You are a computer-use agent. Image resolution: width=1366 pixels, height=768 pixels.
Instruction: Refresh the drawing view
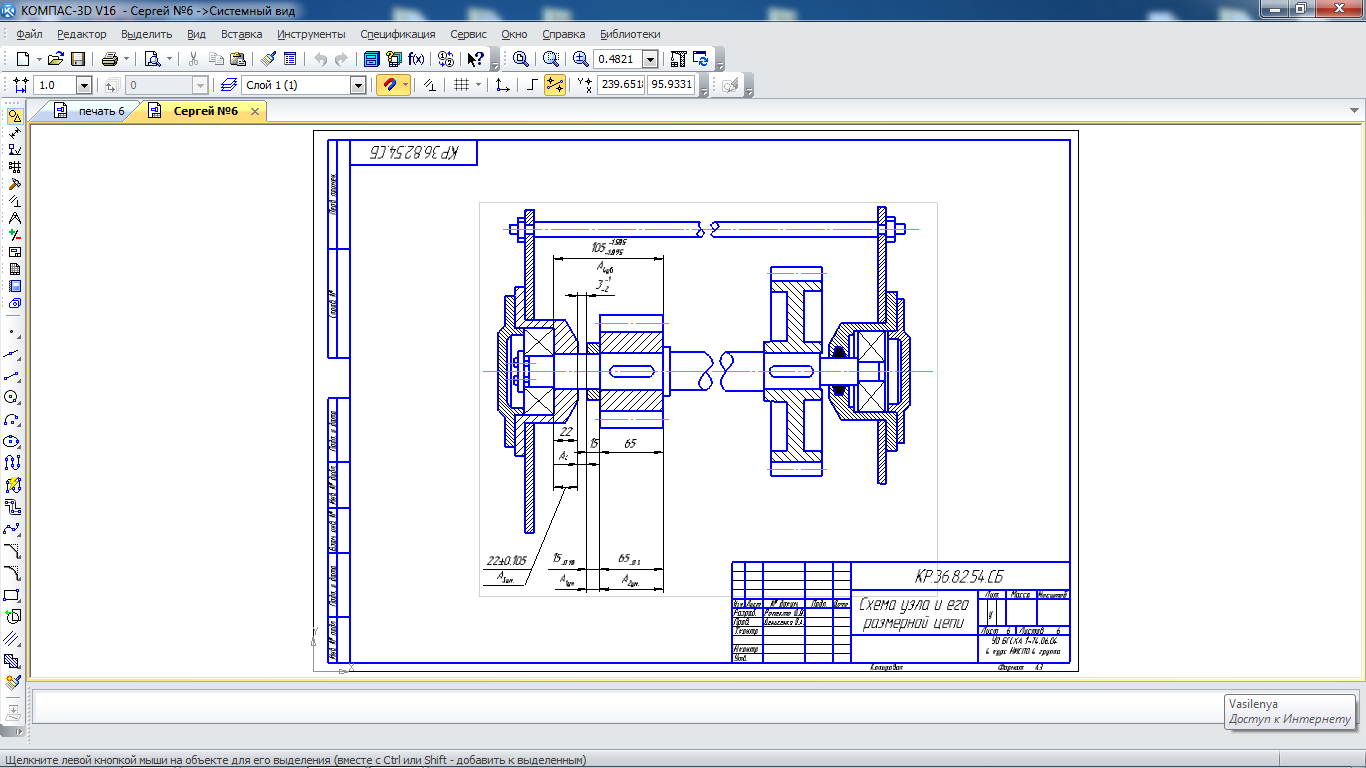pyautogui.click(x=700, y=59)
